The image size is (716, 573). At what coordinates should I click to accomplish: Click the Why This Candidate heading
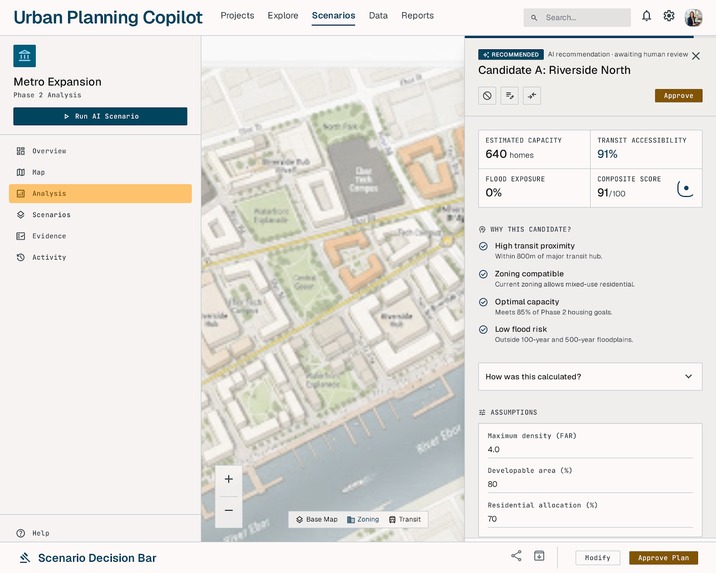[530, 229]
